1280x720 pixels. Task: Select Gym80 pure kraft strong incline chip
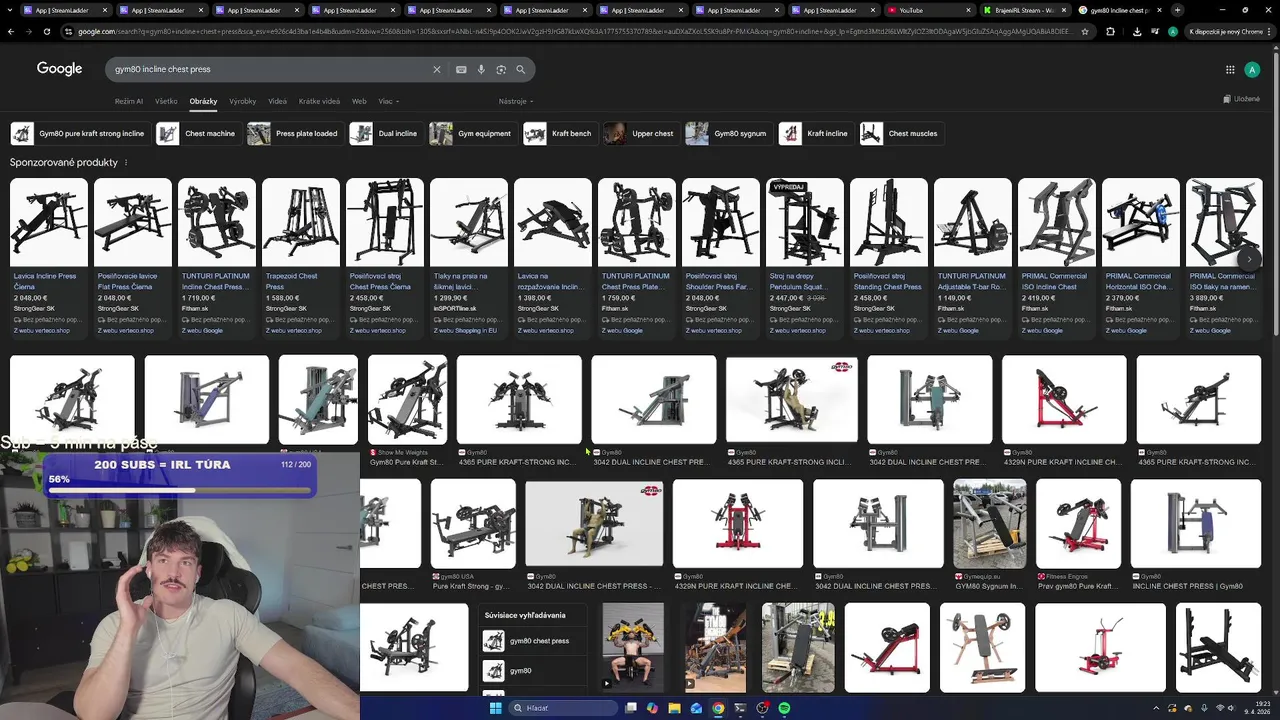pos(80,133)
